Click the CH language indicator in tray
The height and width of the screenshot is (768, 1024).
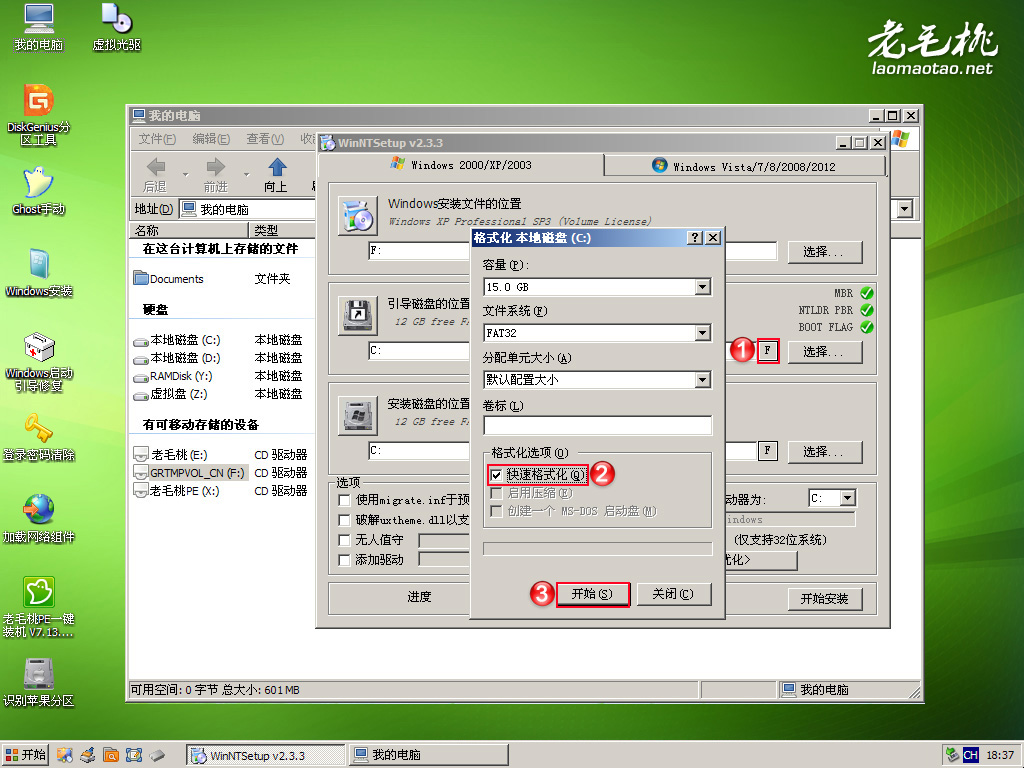(970, 755)
